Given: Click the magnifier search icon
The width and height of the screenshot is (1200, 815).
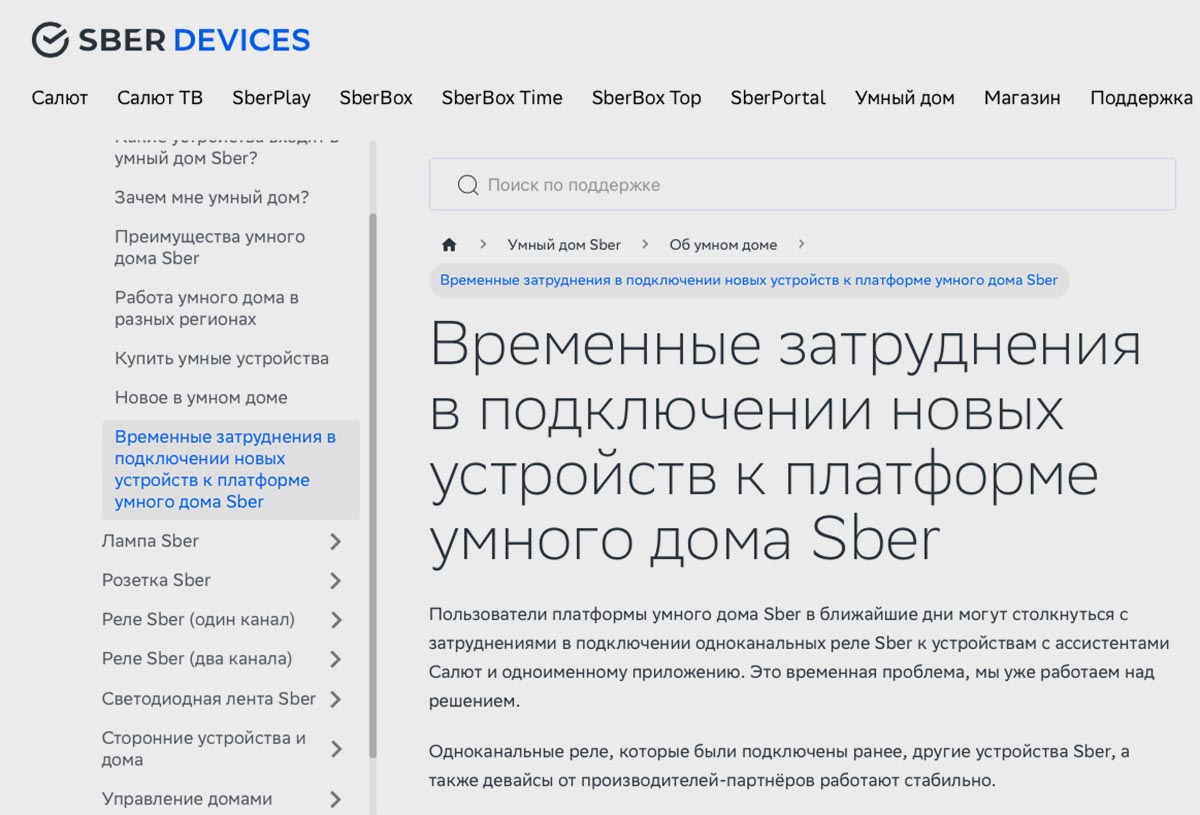Looking at the screenshot, I should pyautogui.click(x=467, y=185).
